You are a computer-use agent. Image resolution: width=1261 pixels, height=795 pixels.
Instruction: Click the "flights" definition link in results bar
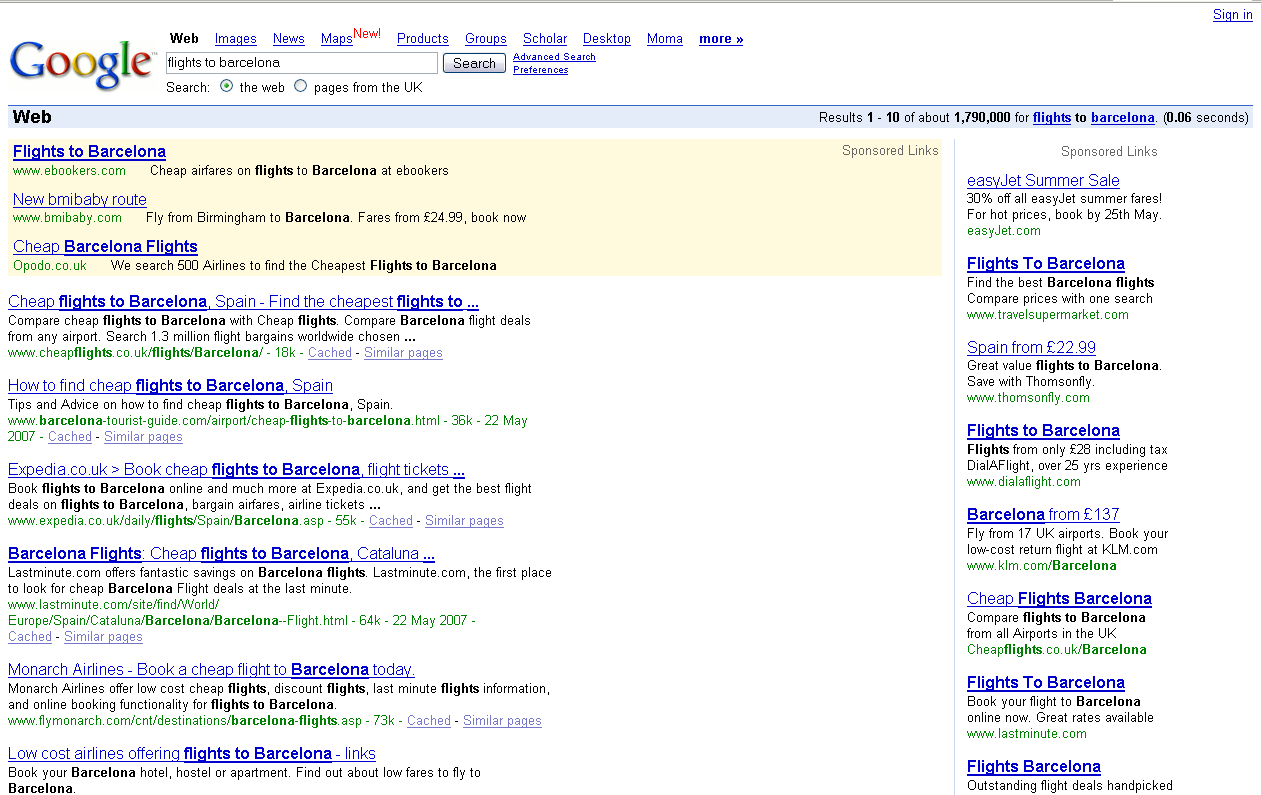pyautogui.click(x=1052, y=118)
